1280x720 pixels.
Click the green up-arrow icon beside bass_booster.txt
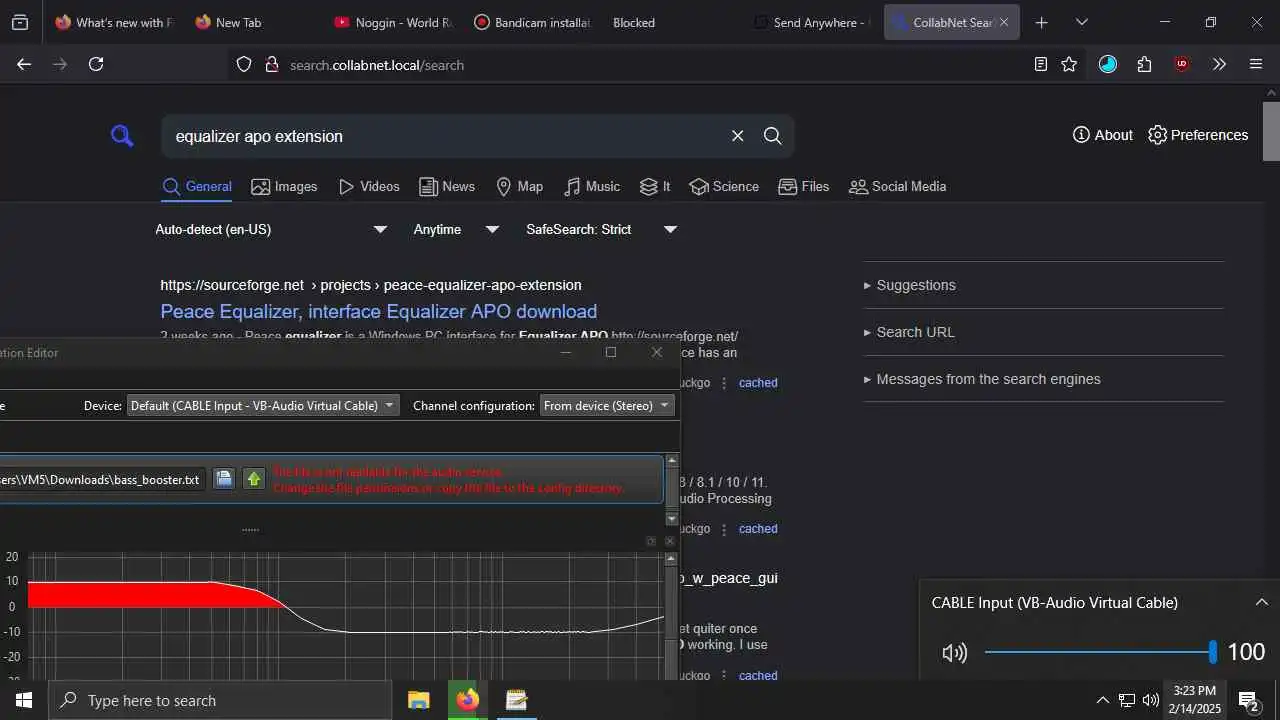point(254,479)
